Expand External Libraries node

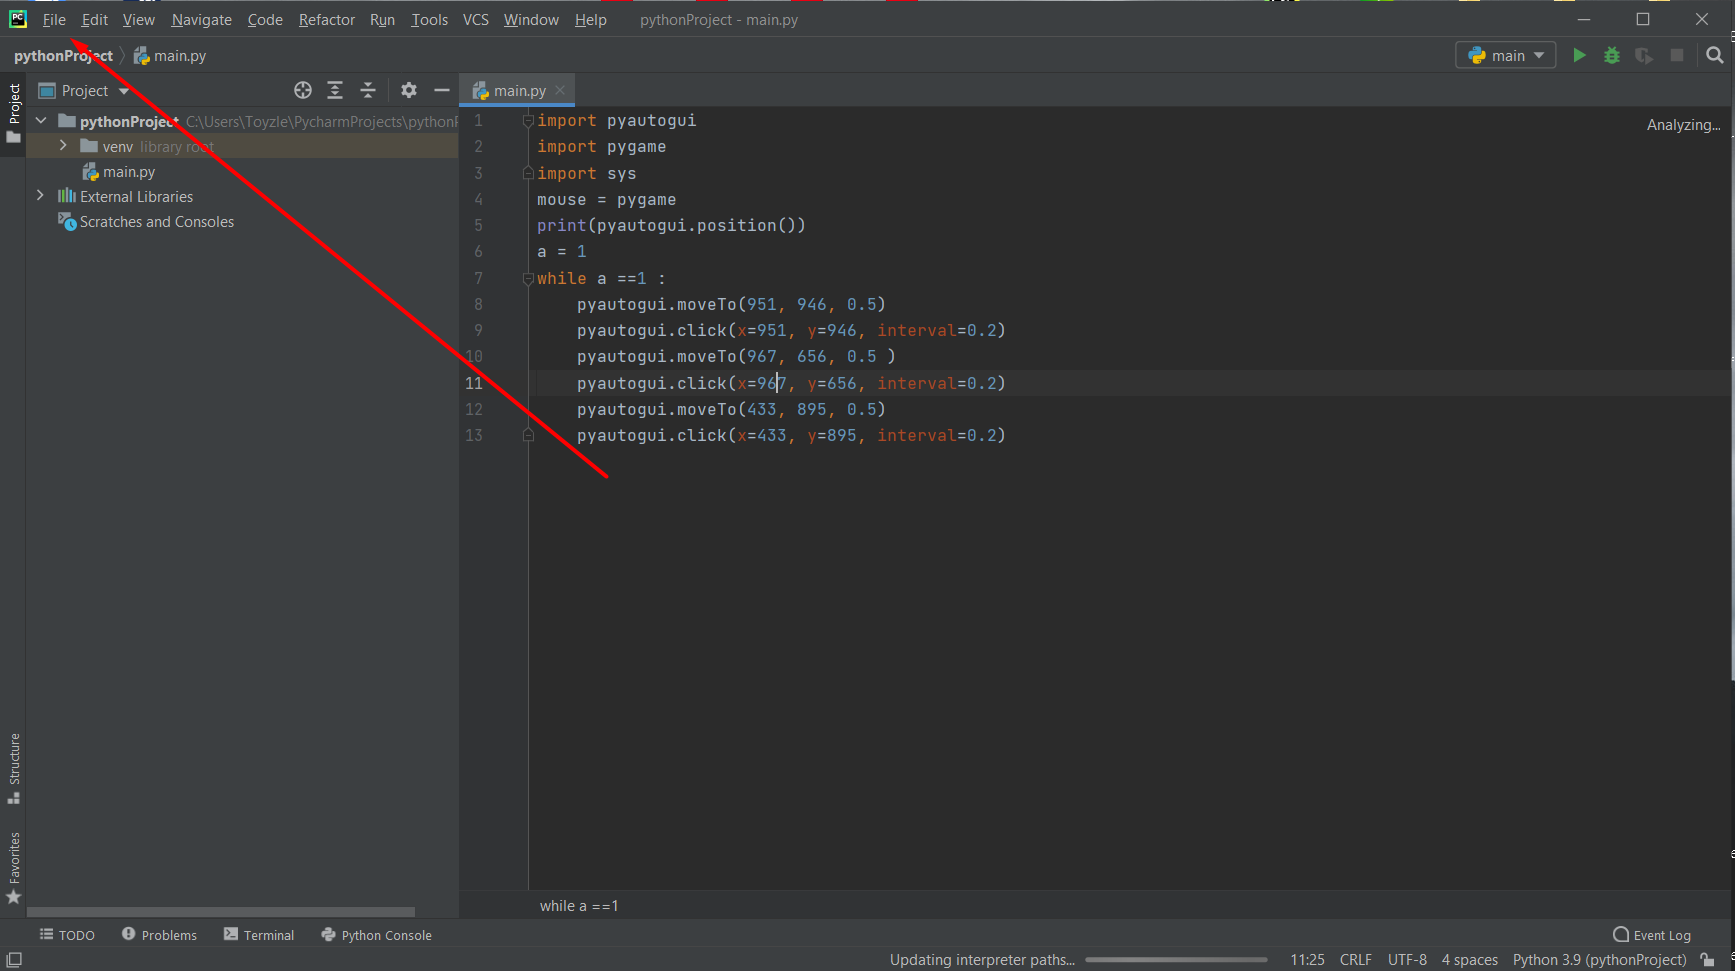pos(40,196)
